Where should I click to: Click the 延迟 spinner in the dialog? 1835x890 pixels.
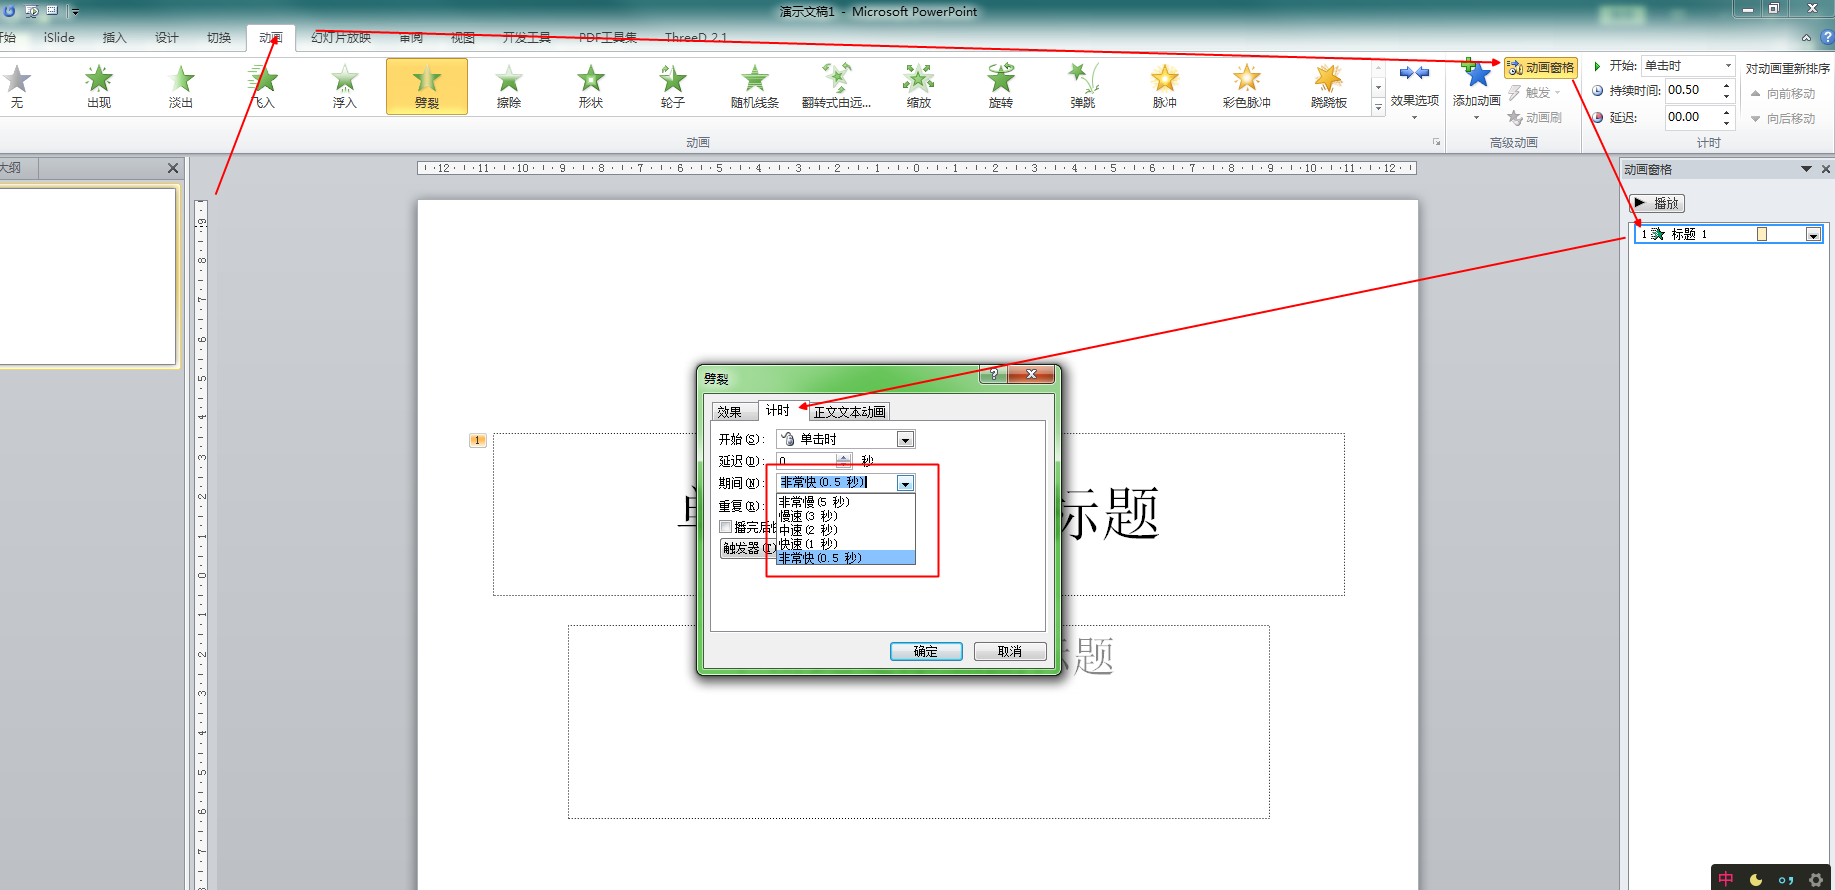844,461
